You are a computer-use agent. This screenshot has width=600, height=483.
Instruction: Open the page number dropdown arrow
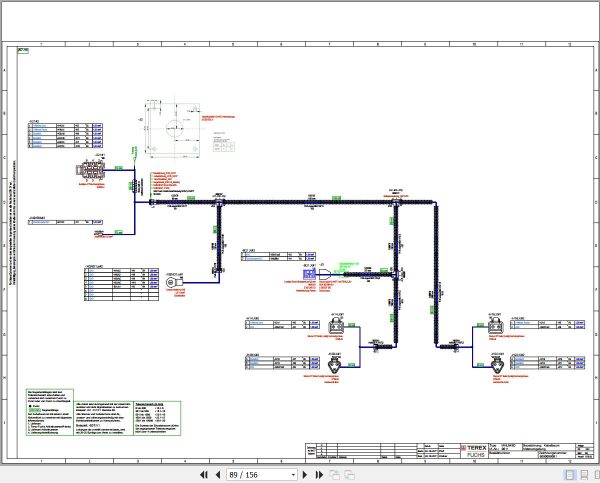tap(293, 475)
